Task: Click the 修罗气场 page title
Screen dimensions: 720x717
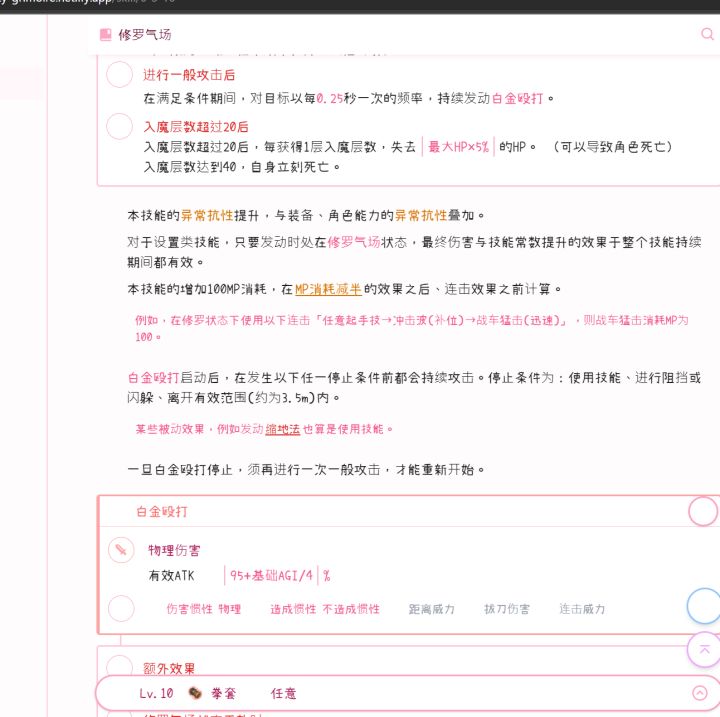Action: pyautogui.click(x=145, y=35)
